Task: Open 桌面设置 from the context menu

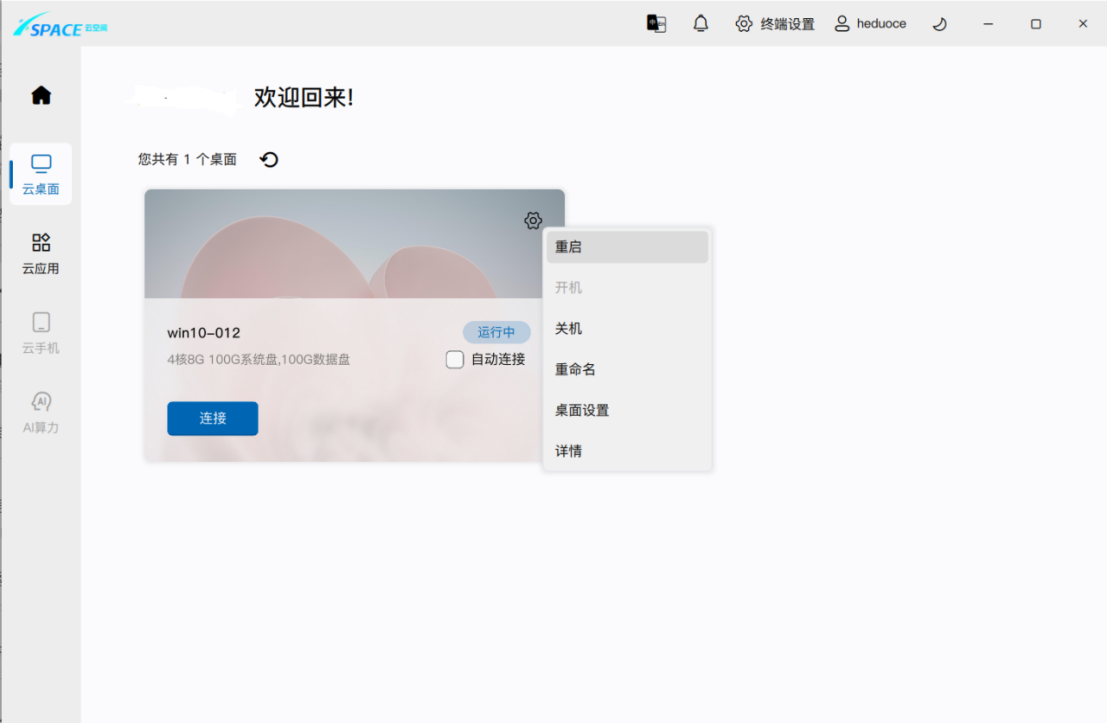Action: click(627, 410)
